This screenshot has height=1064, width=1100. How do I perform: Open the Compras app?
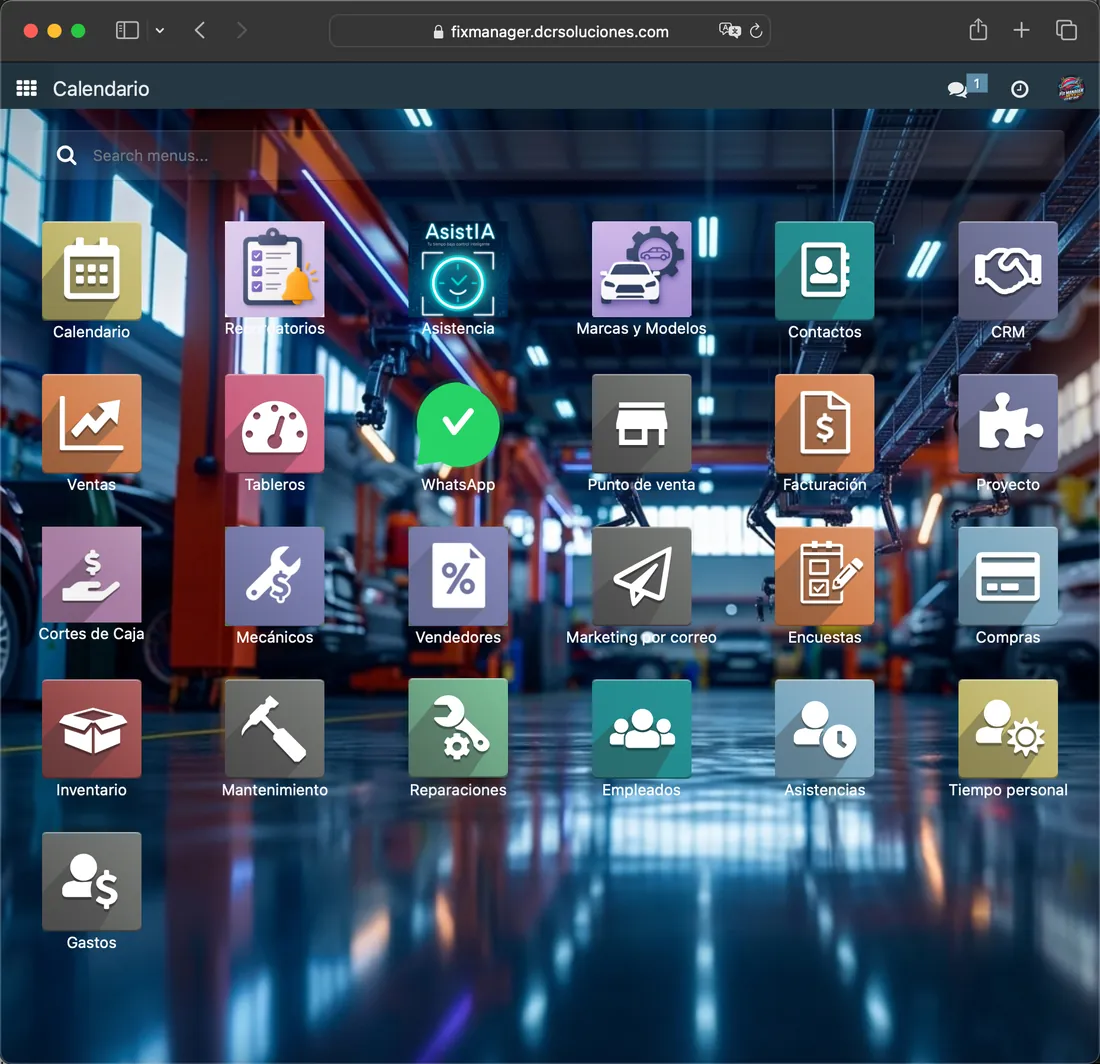point(1008,577)
